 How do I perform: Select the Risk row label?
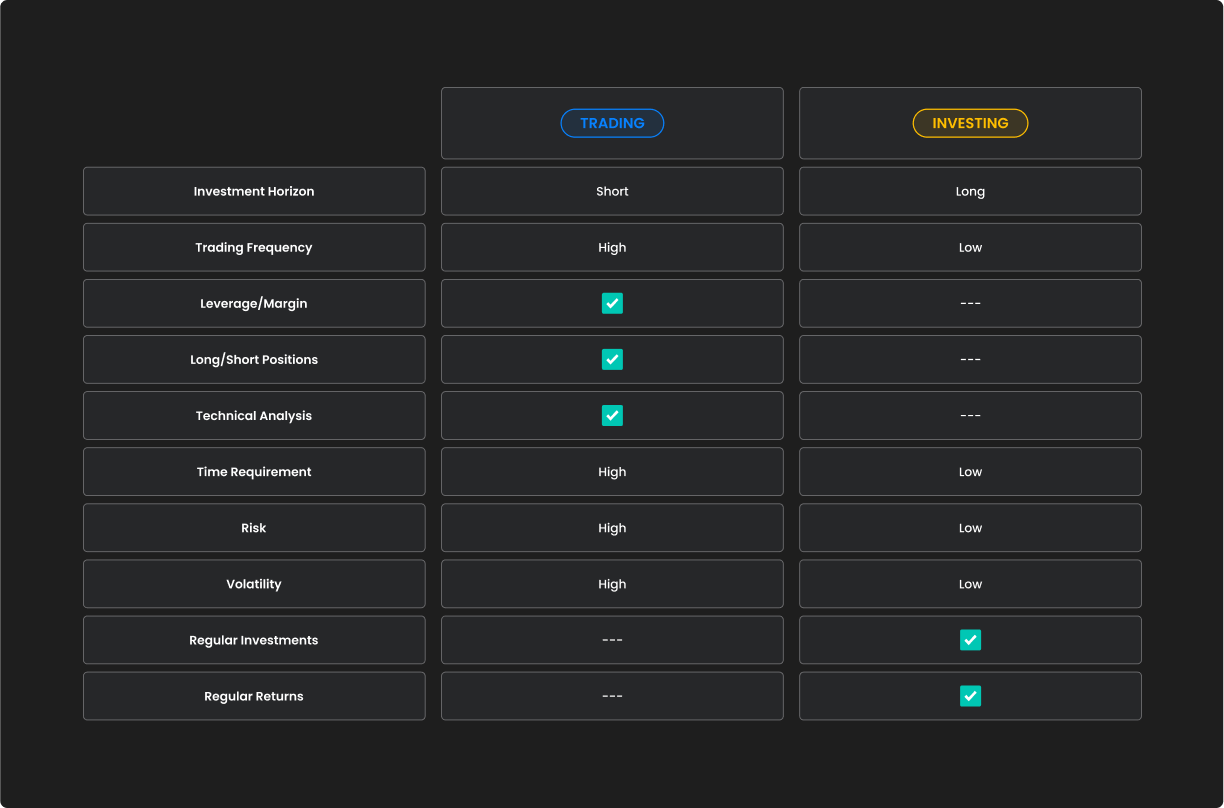click(254, 528)
